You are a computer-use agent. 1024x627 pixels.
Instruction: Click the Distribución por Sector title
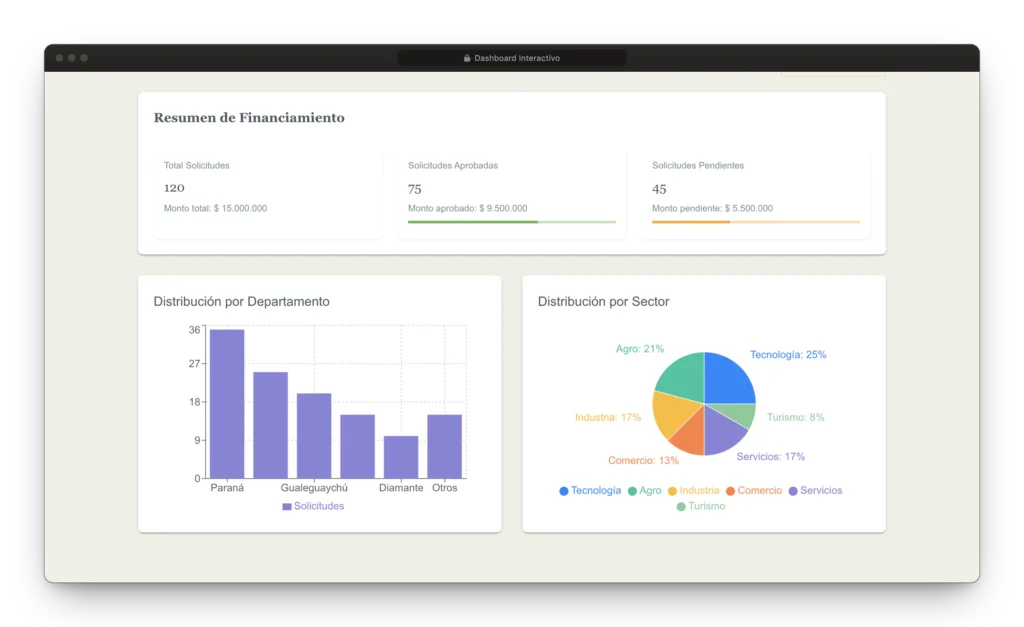click(603, 302)
